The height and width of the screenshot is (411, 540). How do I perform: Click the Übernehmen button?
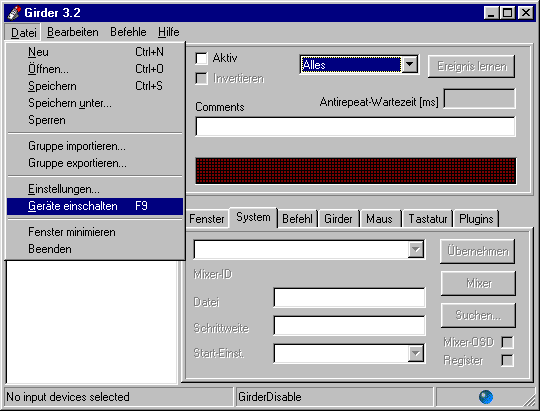pyautogui.click(x=478, y=251)
